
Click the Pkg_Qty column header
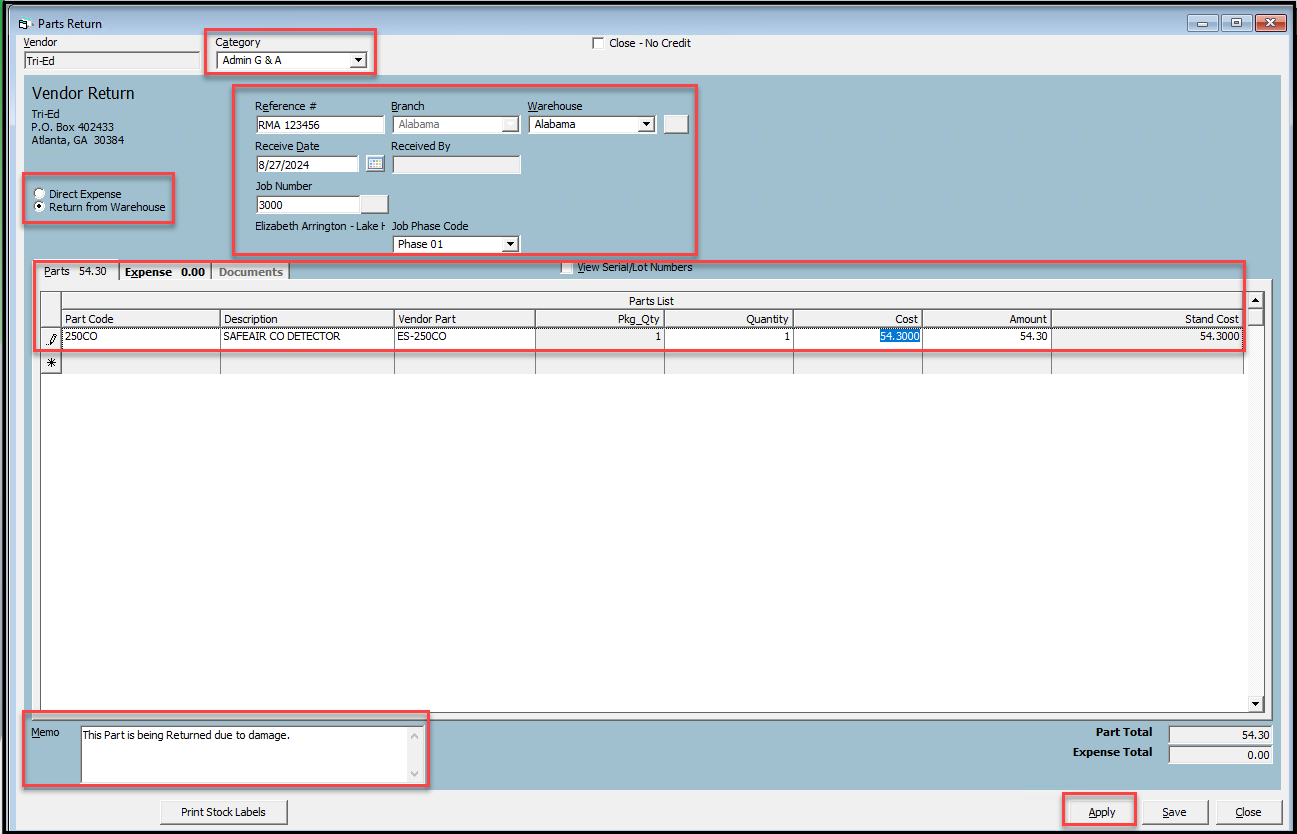600,318
